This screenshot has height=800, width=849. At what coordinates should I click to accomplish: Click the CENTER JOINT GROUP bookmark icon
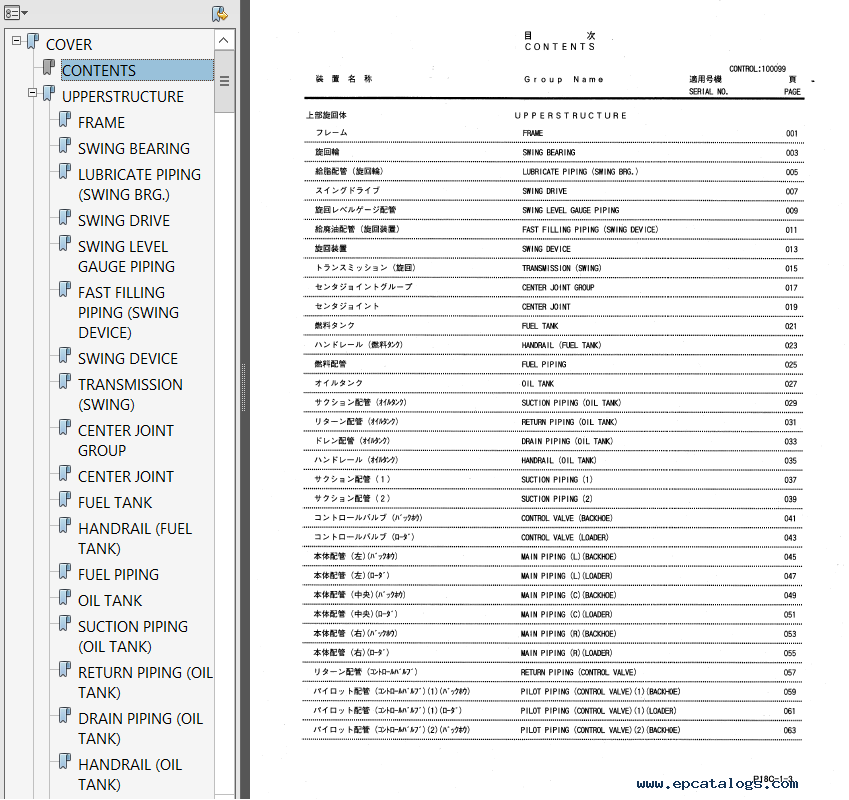coord(65,427)
